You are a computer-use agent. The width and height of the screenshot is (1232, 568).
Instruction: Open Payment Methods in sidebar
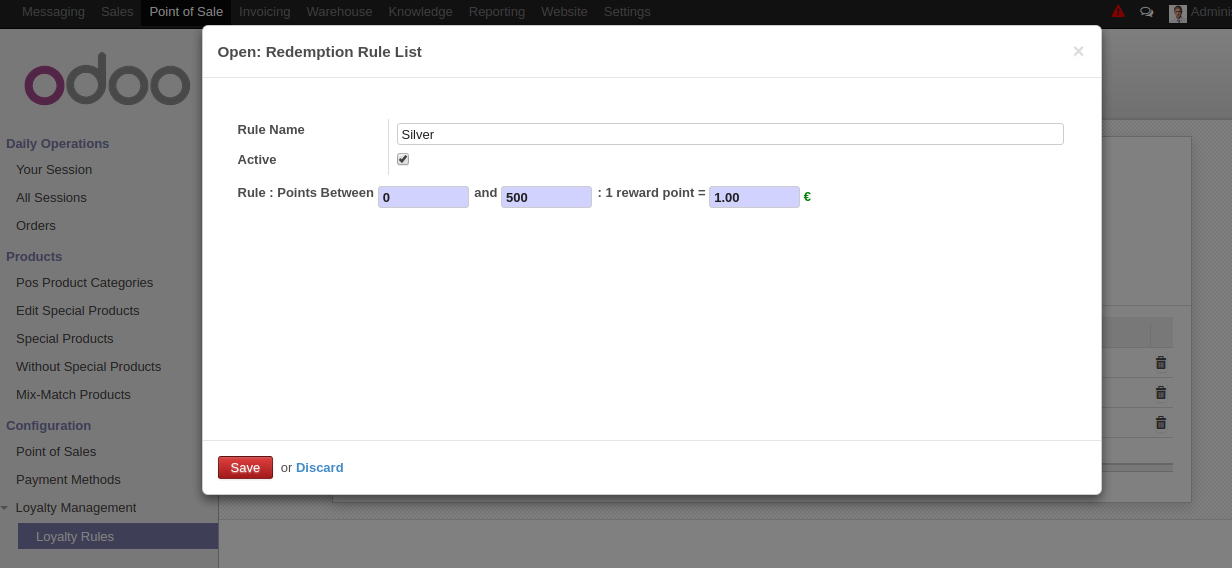click(68, 480)
